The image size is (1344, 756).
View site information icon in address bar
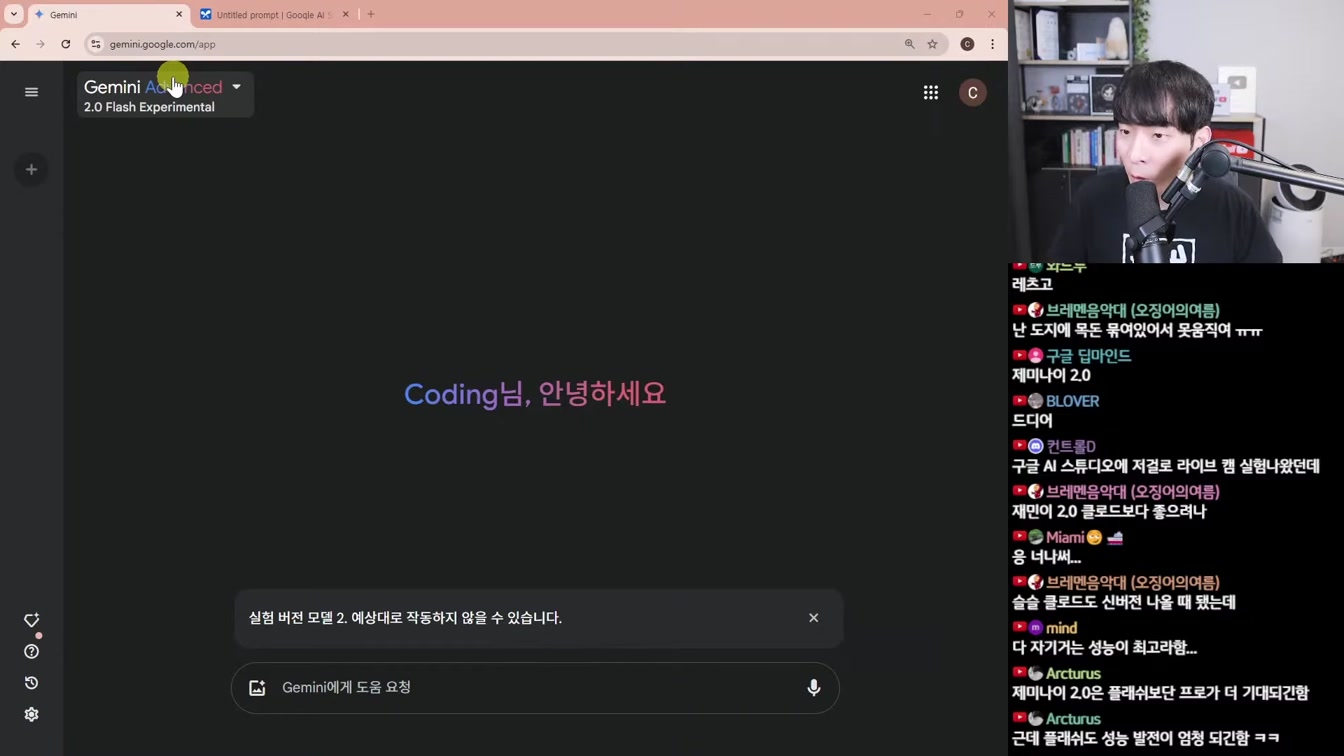[x=96, y=44]
